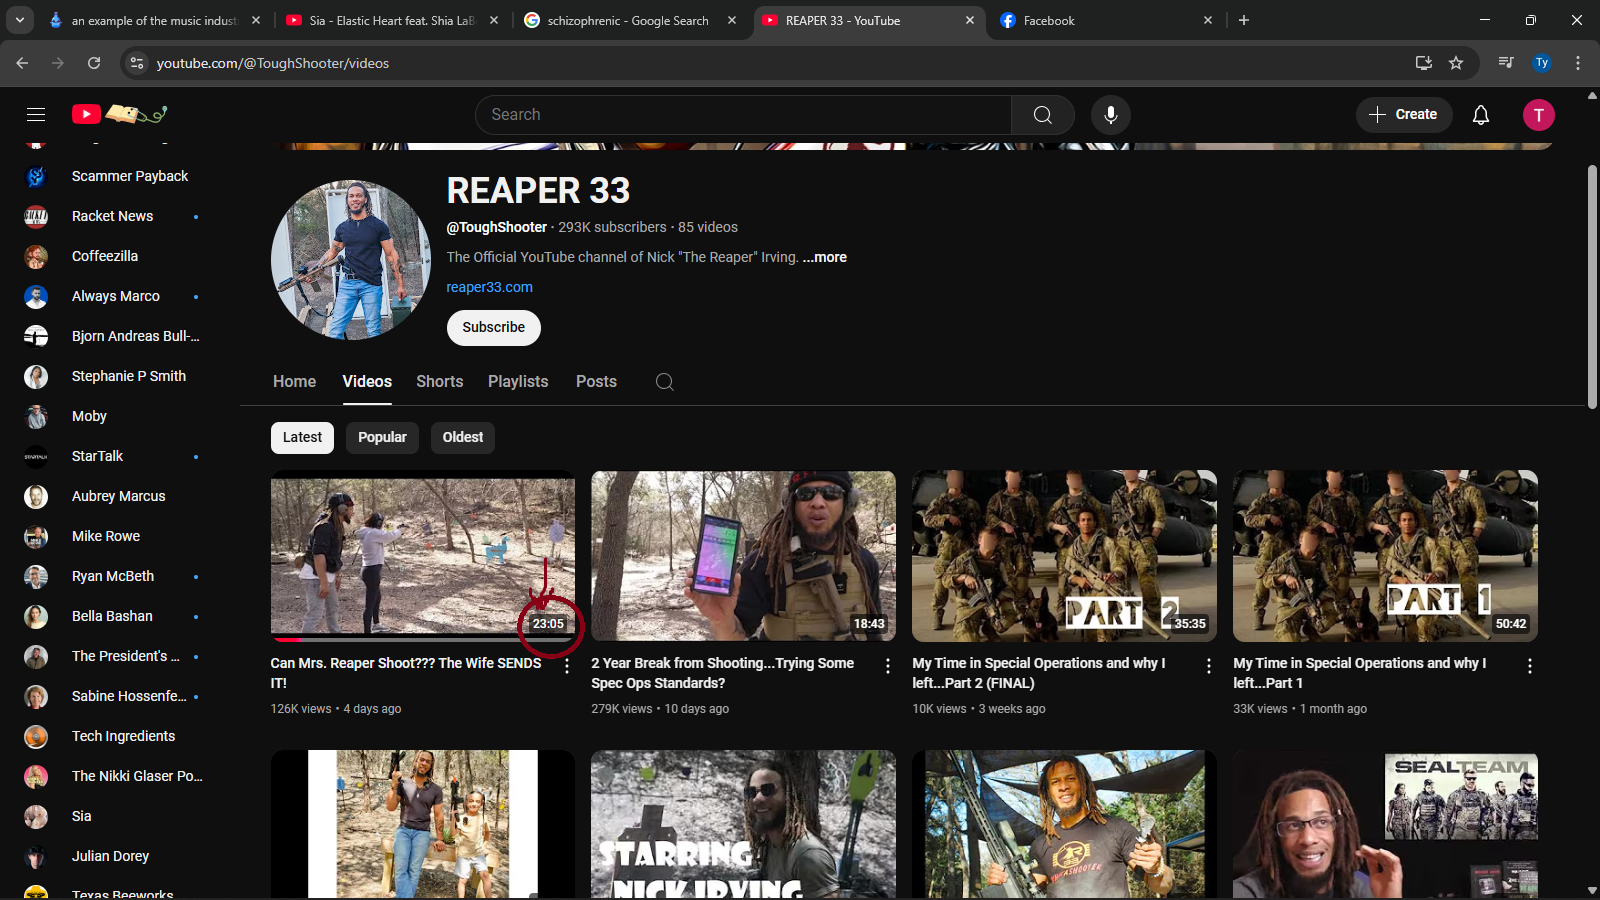Open a new browser tab
This screenshot has width=1600, height=900.
click(x=1244, y=20)
